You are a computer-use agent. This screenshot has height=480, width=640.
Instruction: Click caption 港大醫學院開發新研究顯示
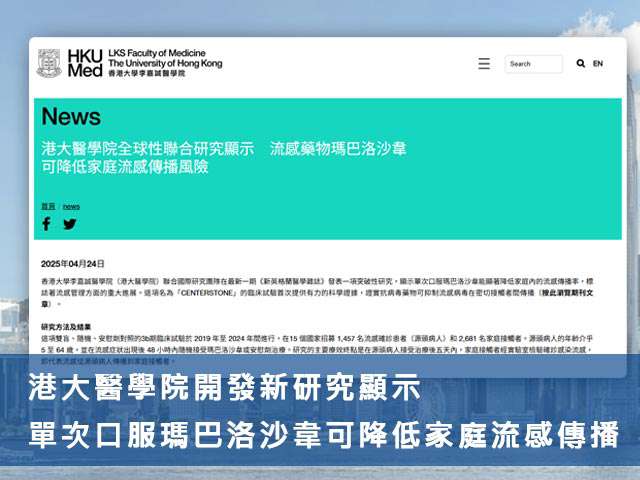[x=224, y=387]
